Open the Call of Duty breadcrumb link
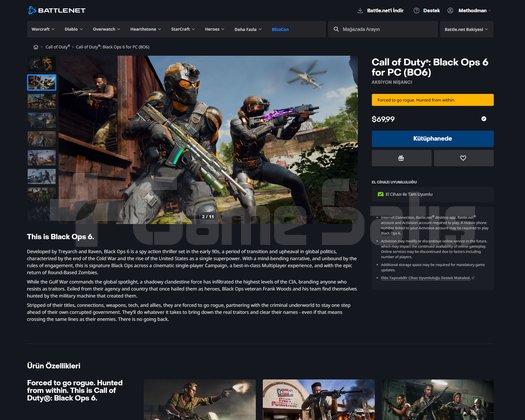 tap(58, 47)
